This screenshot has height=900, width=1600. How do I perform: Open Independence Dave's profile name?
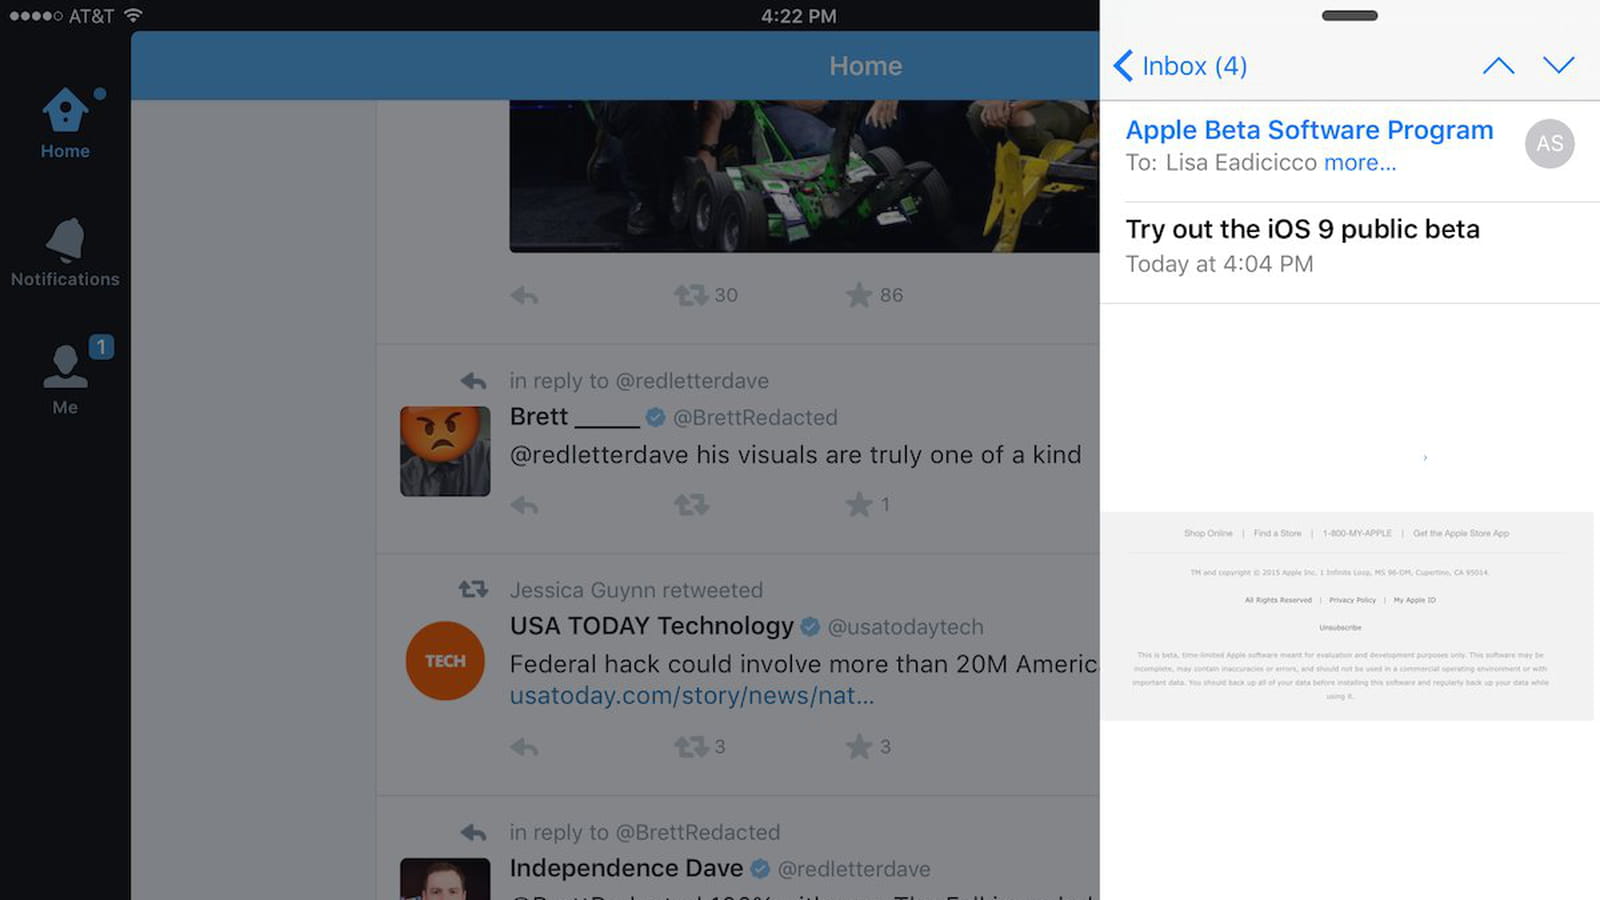pyautogui.click(x=626, y=868)
